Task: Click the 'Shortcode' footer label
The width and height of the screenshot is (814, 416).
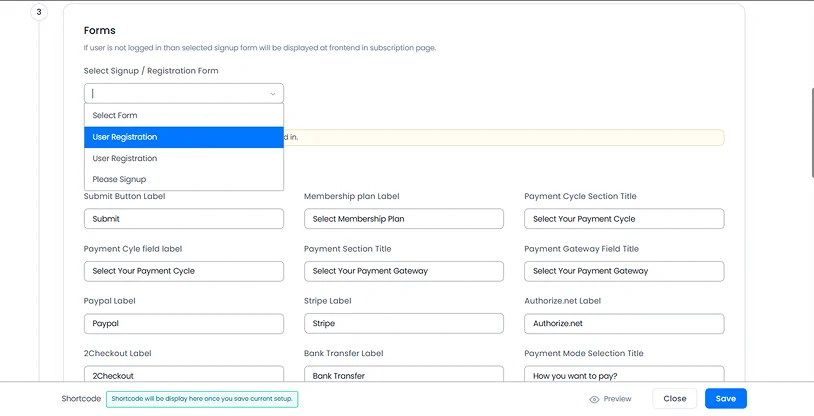Action: (81, 399)
